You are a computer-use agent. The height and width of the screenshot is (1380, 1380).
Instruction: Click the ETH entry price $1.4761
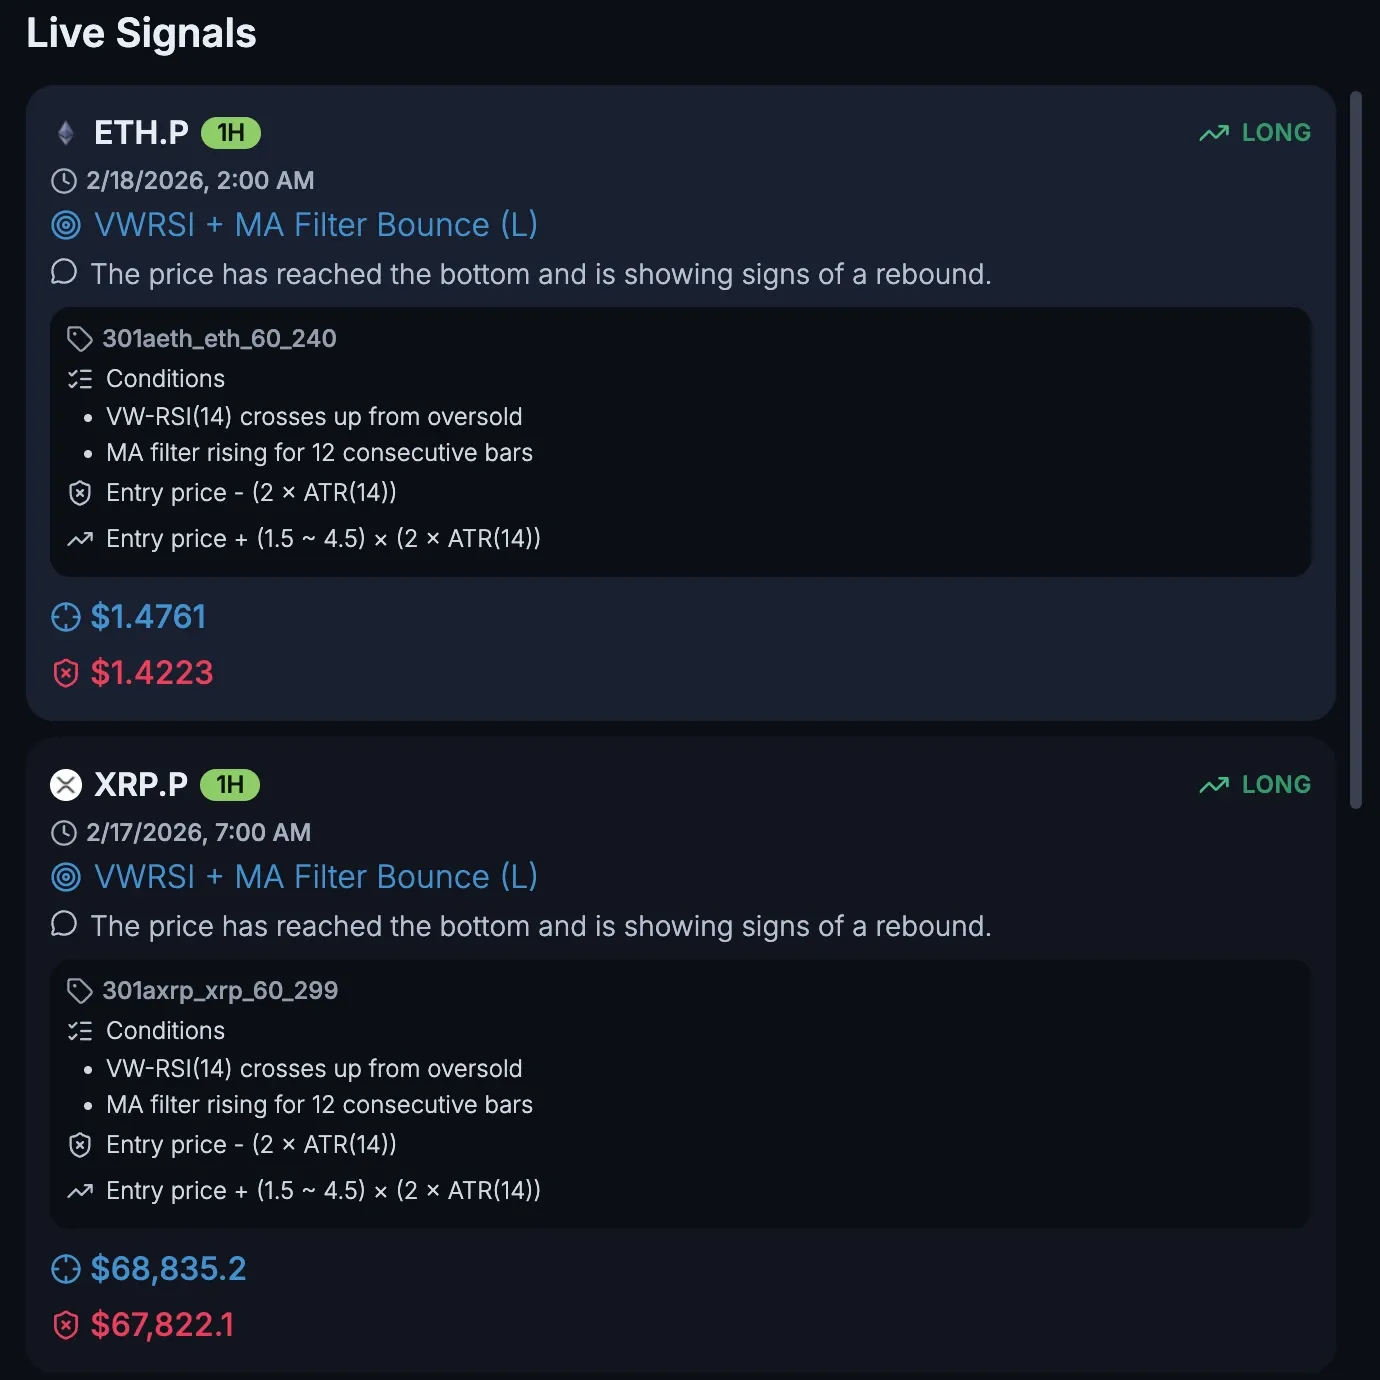point(148,617)
